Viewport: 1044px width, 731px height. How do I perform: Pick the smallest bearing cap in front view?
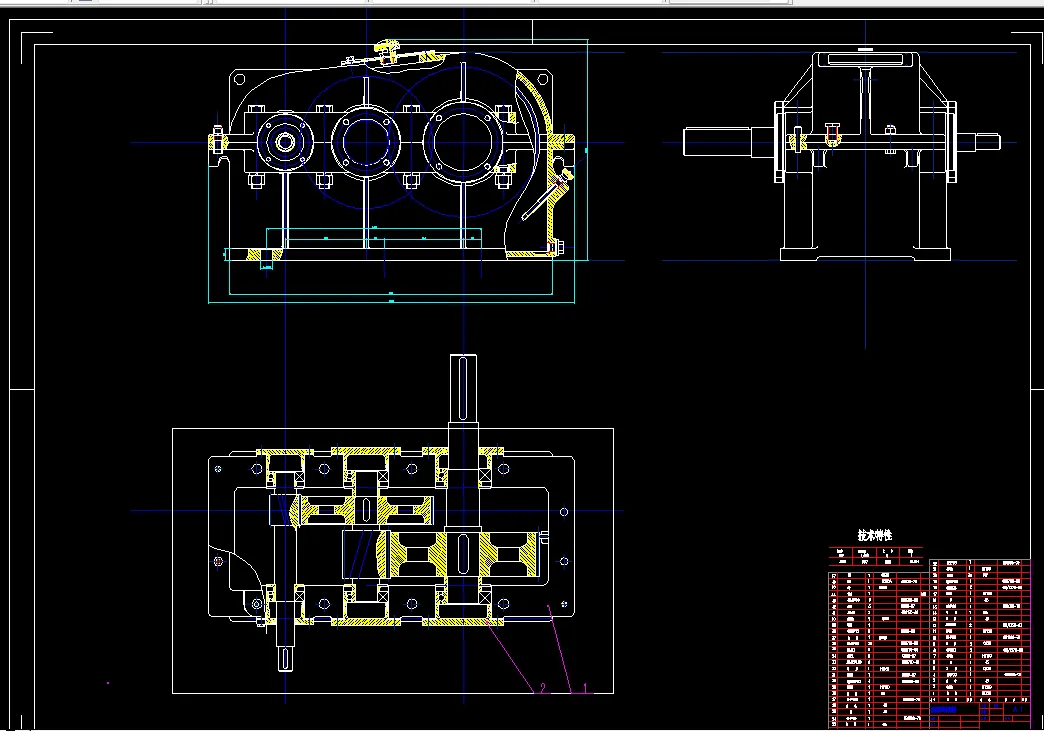[286, 142]
